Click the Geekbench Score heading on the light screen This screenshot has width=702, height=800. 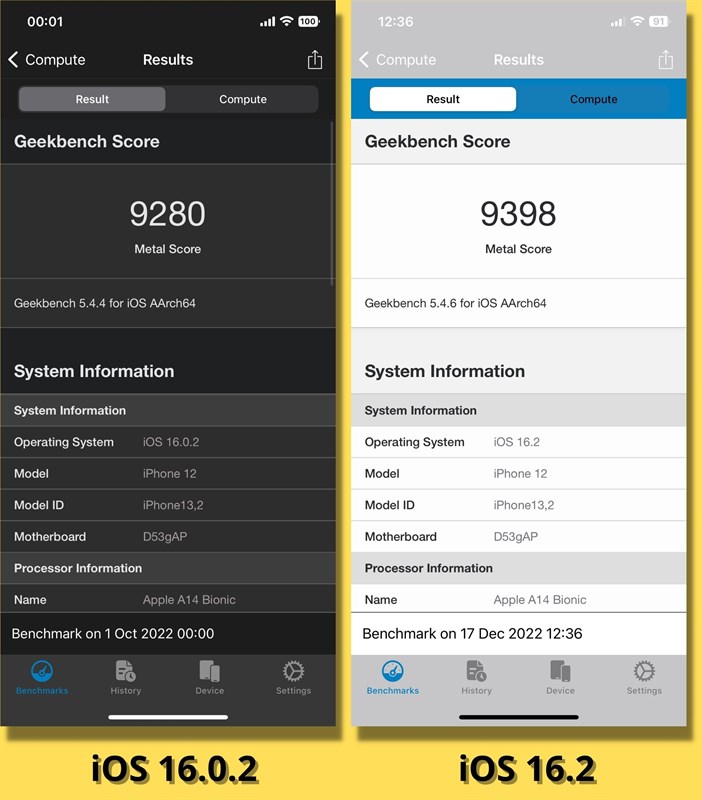tap(437, 141)
